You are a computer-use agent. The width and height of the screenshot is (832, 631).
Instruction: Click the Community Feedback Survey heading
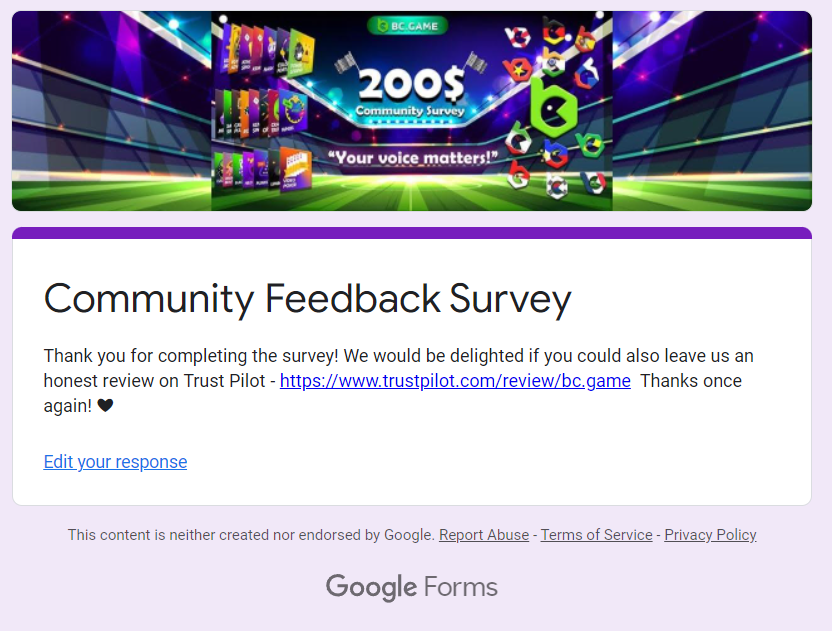tap(307, 299)
